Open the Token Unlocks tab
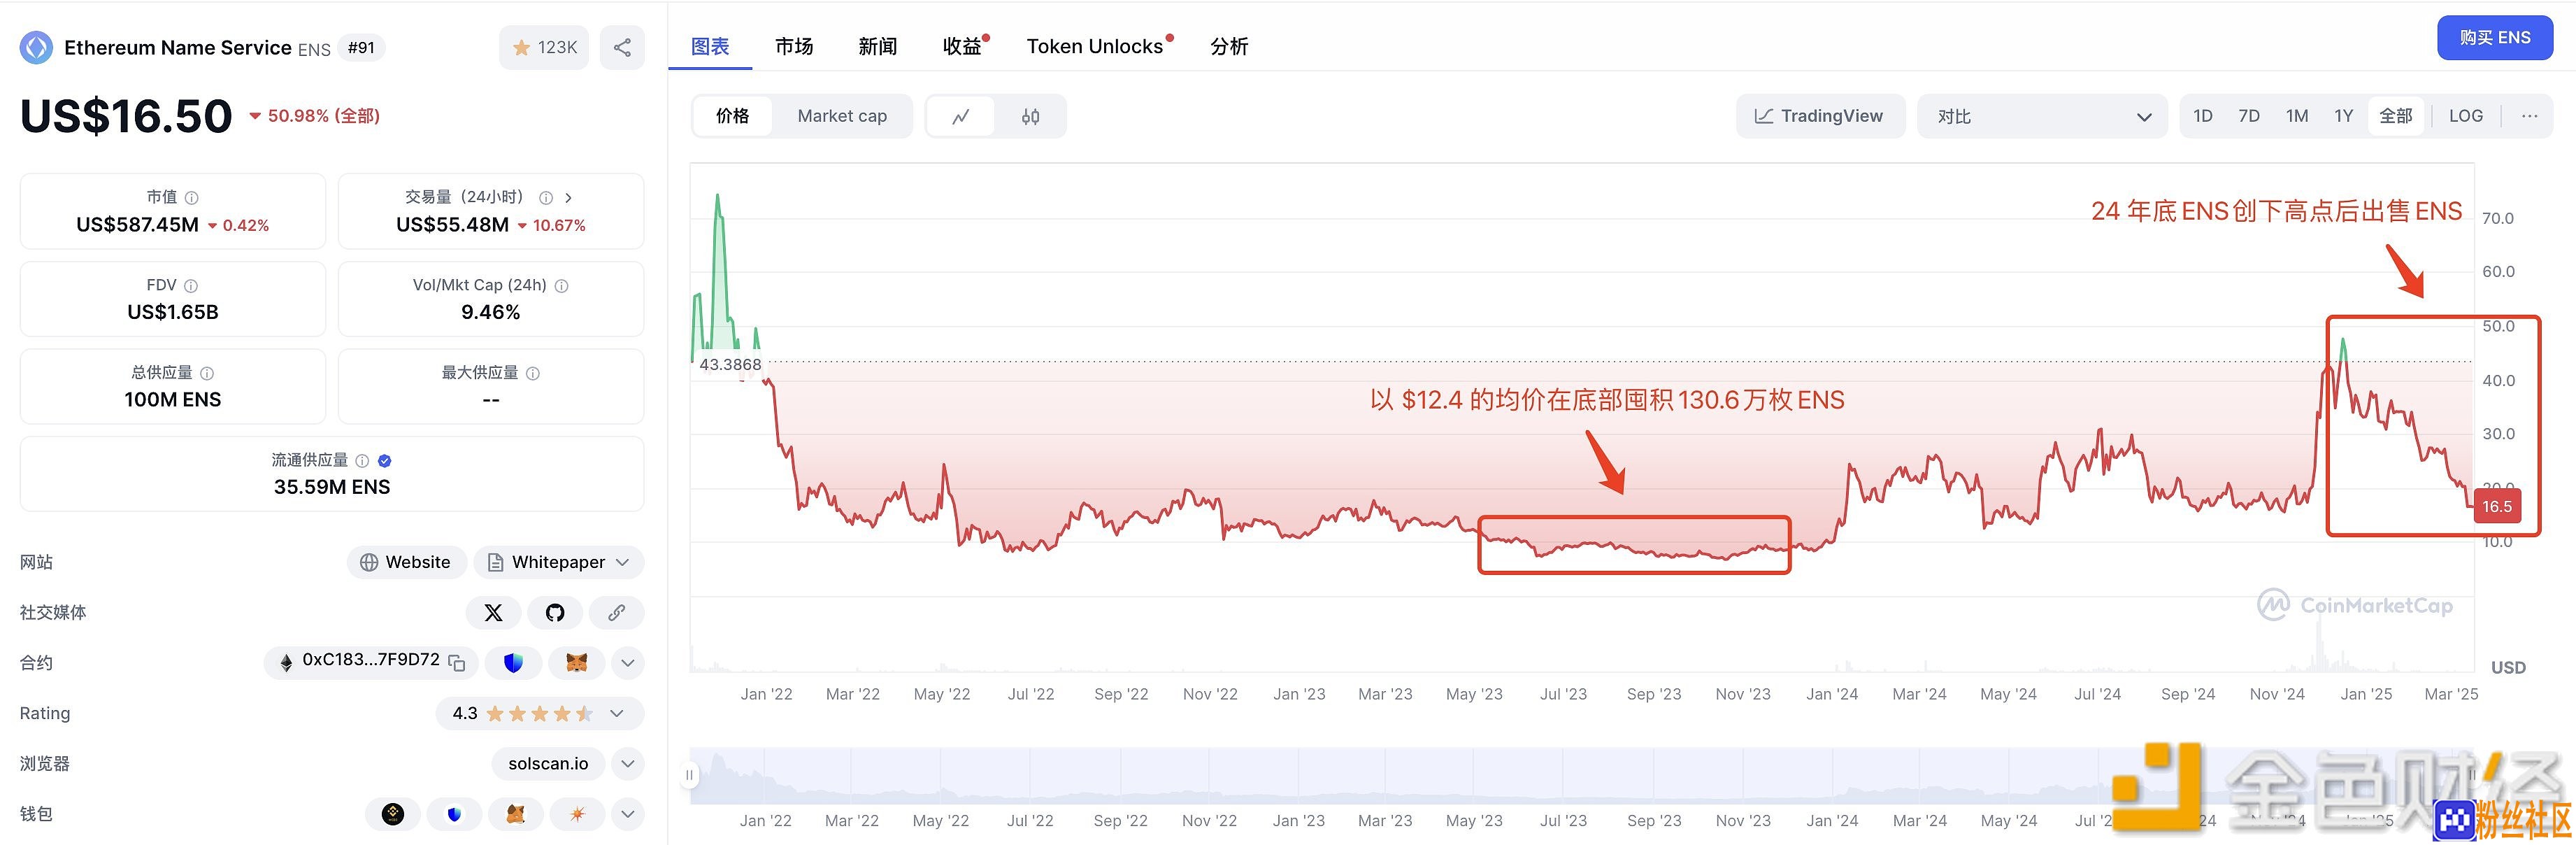This screenshot has width=2576, height=845. pyautogui.click(x=1096, y=46)
